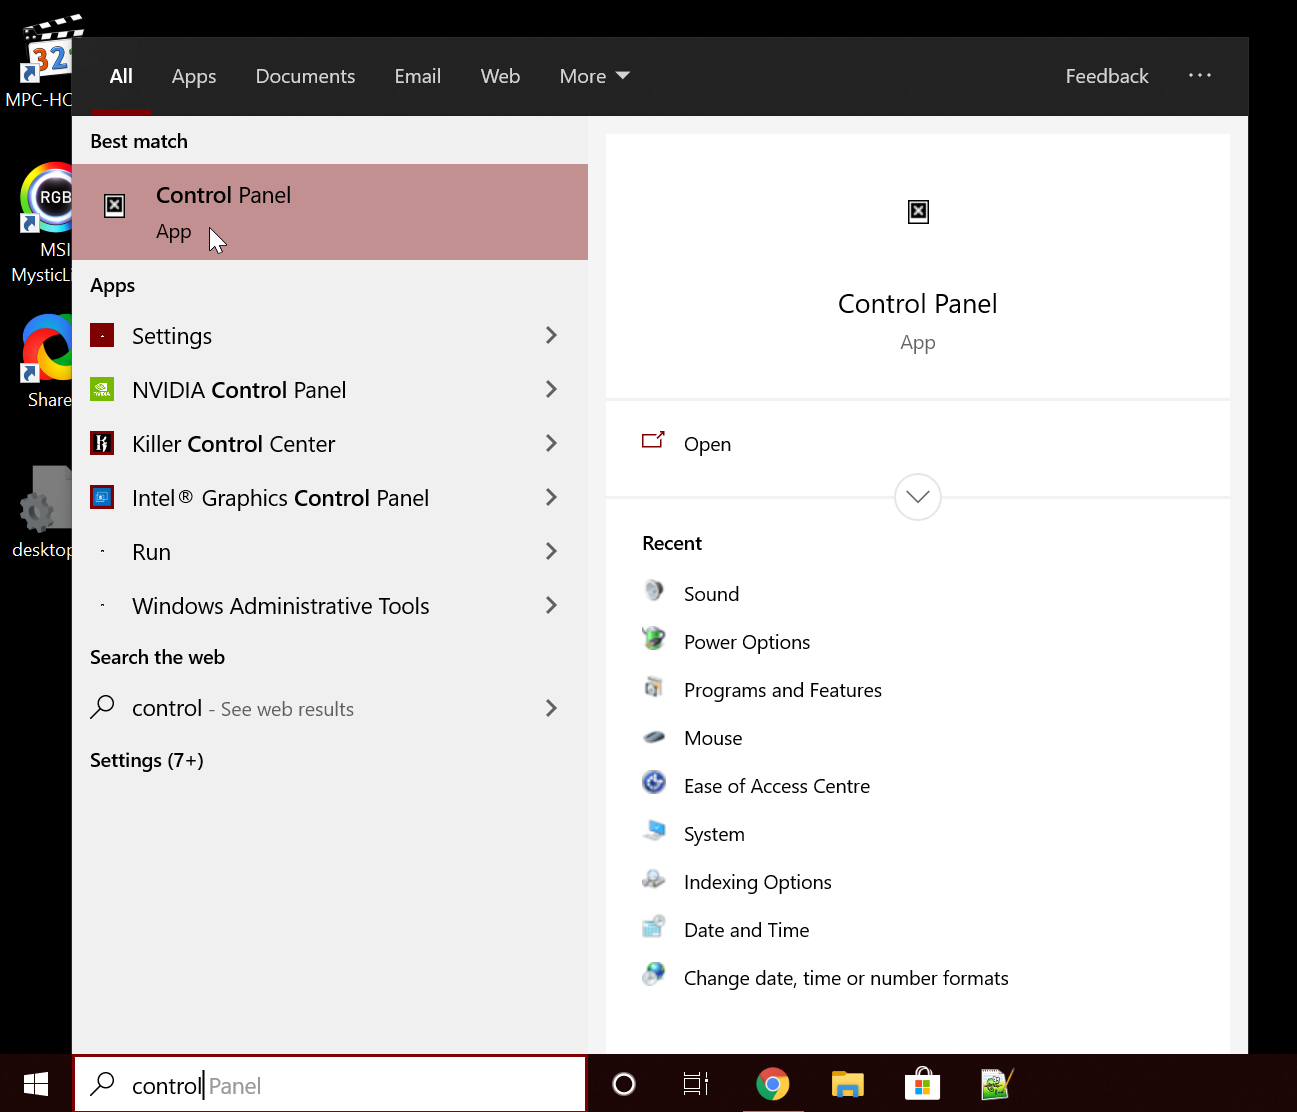Click the Windows Start button
This screenshot has height=1112, width=1297.
point(36,1084)
